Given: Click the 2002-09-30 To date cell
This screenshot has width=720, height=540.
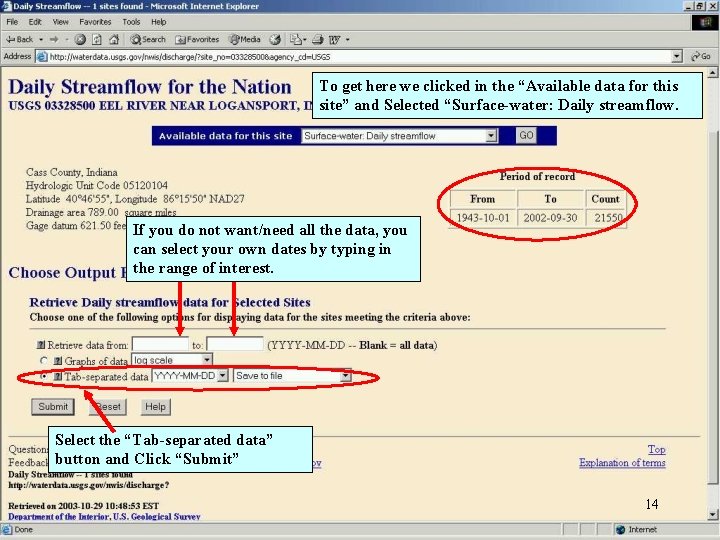Looking at the screenshot, I should tap(550, 218).
